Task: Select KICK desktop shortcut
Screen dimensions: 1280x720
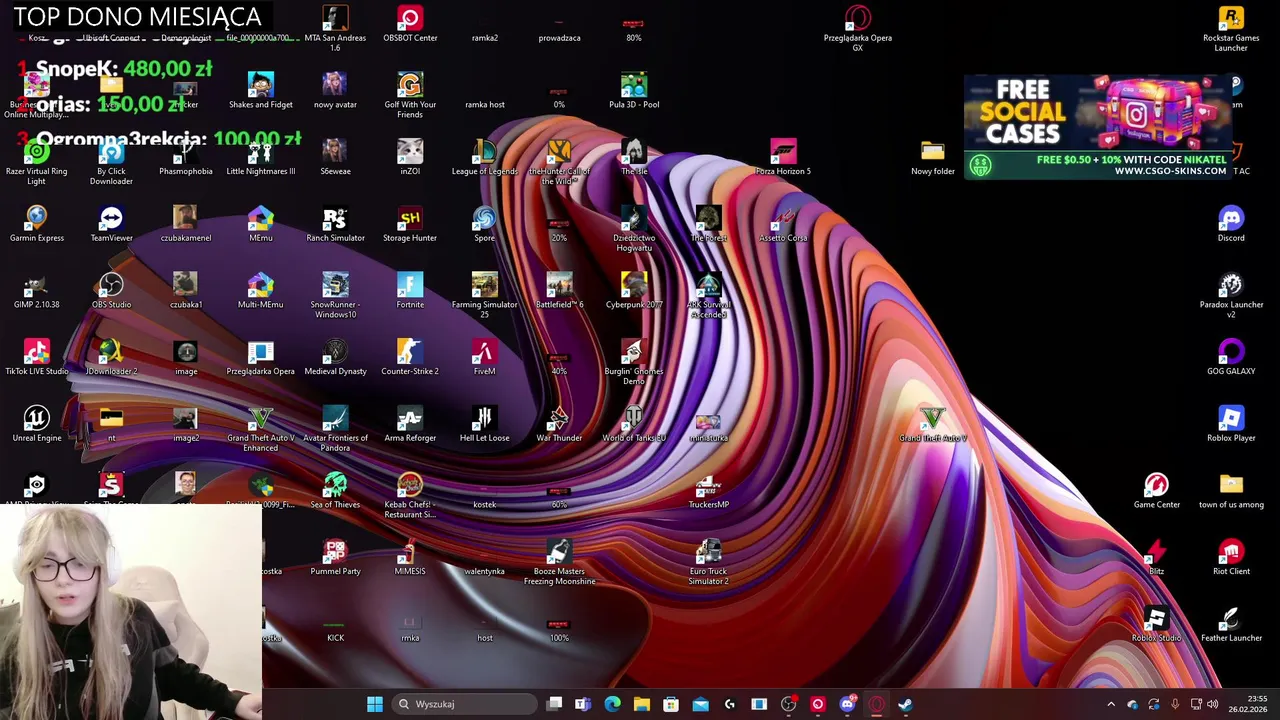Action: pos(335,625)
